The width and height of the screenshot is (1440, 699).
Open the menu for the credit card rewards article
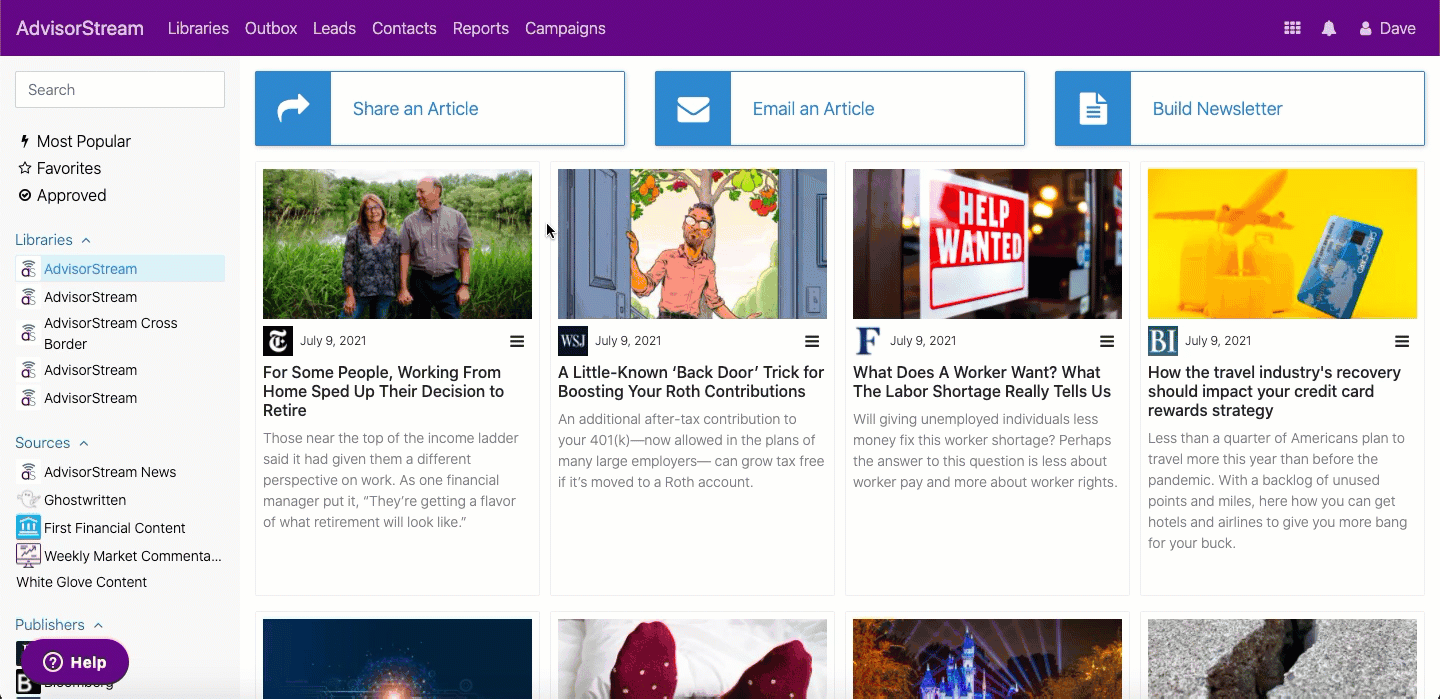pyautogui.click(x=1402, y=341)
